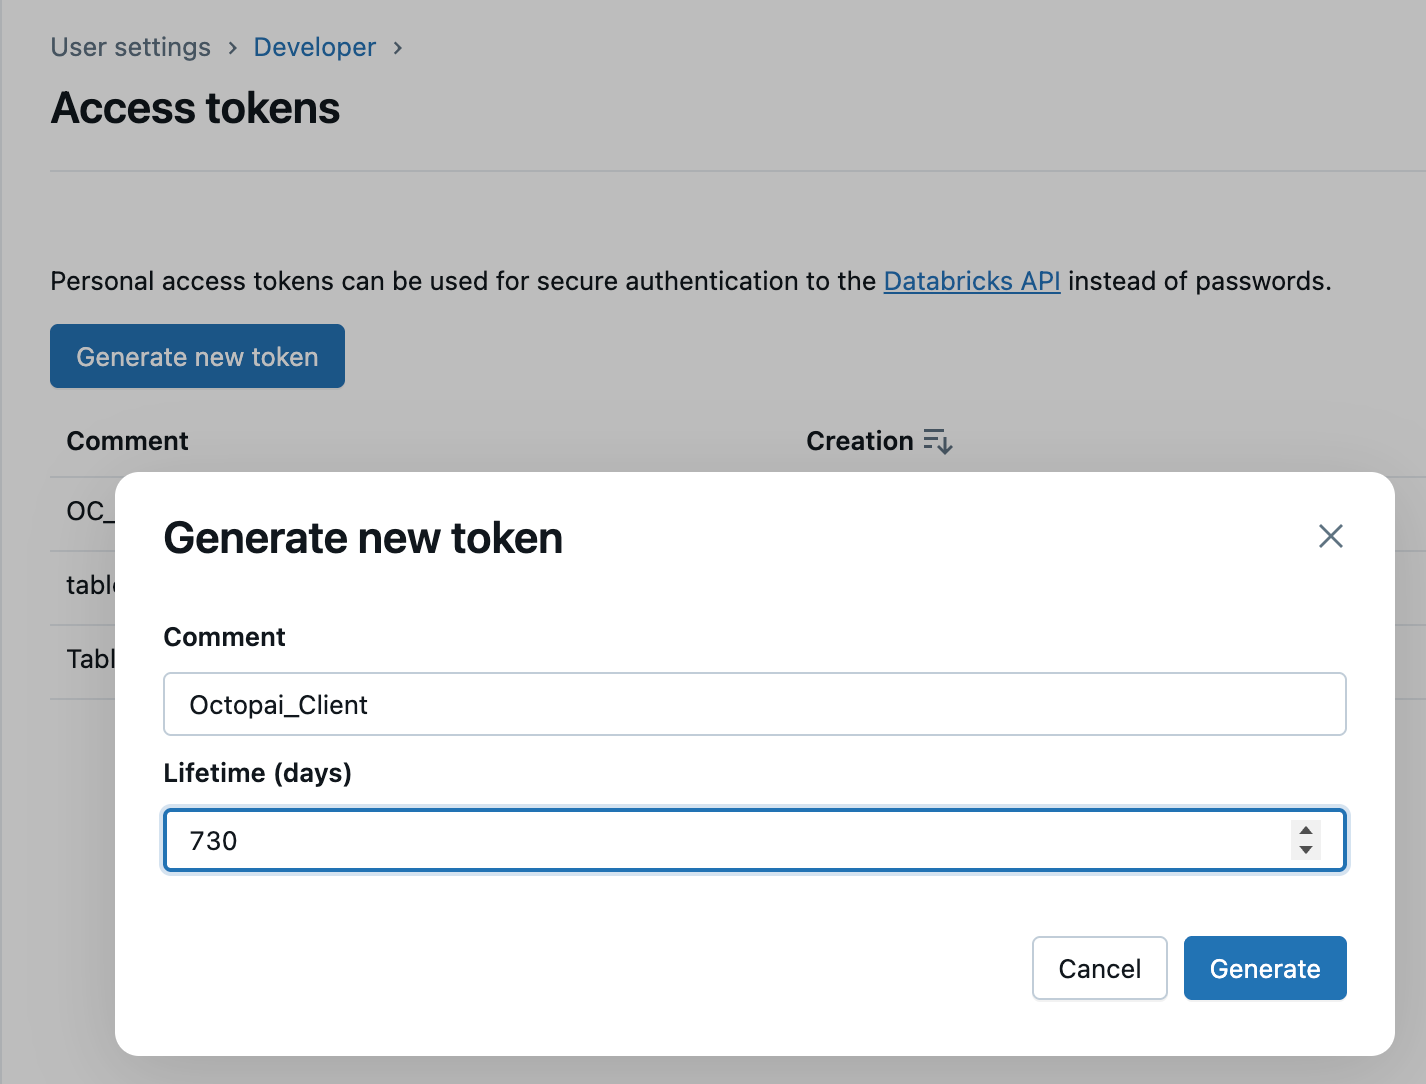
Task: Go to Developer breadcrumb link
Action: pos(314,48)
